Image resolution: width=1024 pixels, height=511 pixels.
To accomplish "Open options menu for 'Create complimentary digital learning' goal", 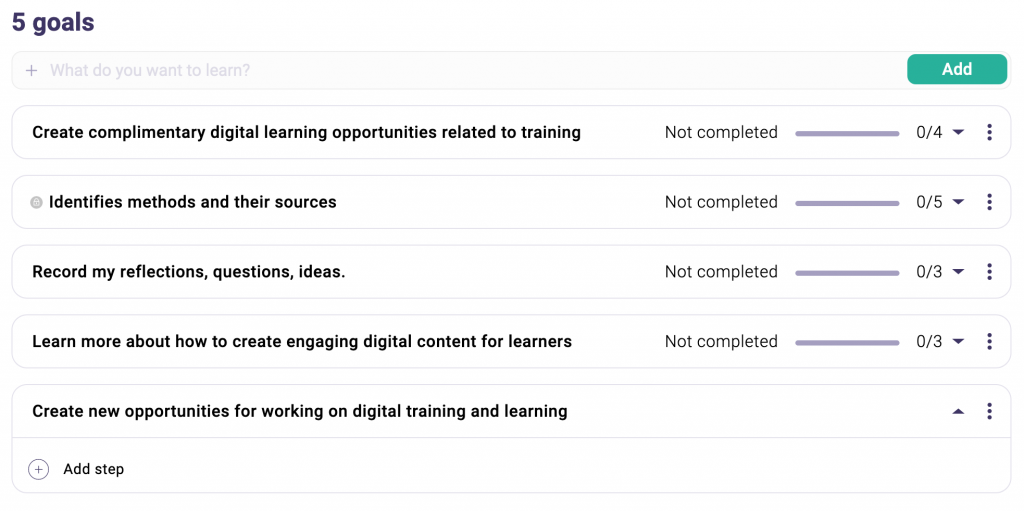I will coord(989,132).
